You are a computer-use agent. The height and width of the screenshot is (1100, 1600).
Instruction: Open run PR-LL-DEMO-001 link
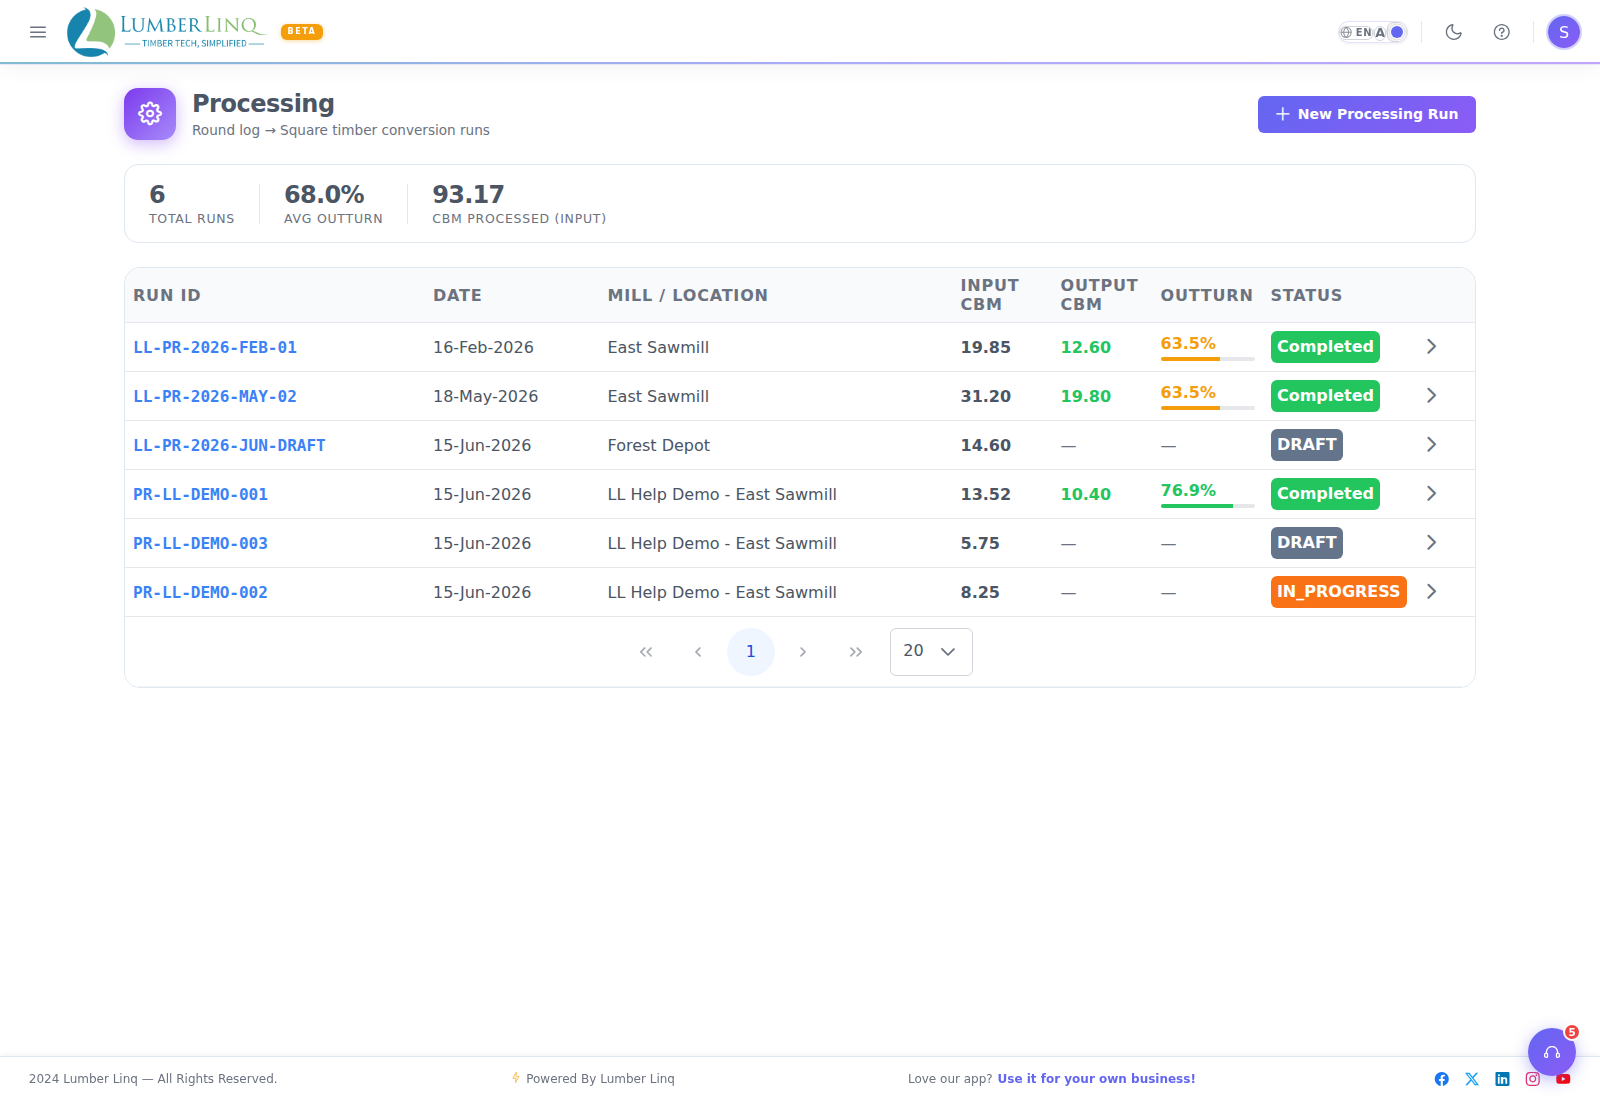click(x=201, y=495)
